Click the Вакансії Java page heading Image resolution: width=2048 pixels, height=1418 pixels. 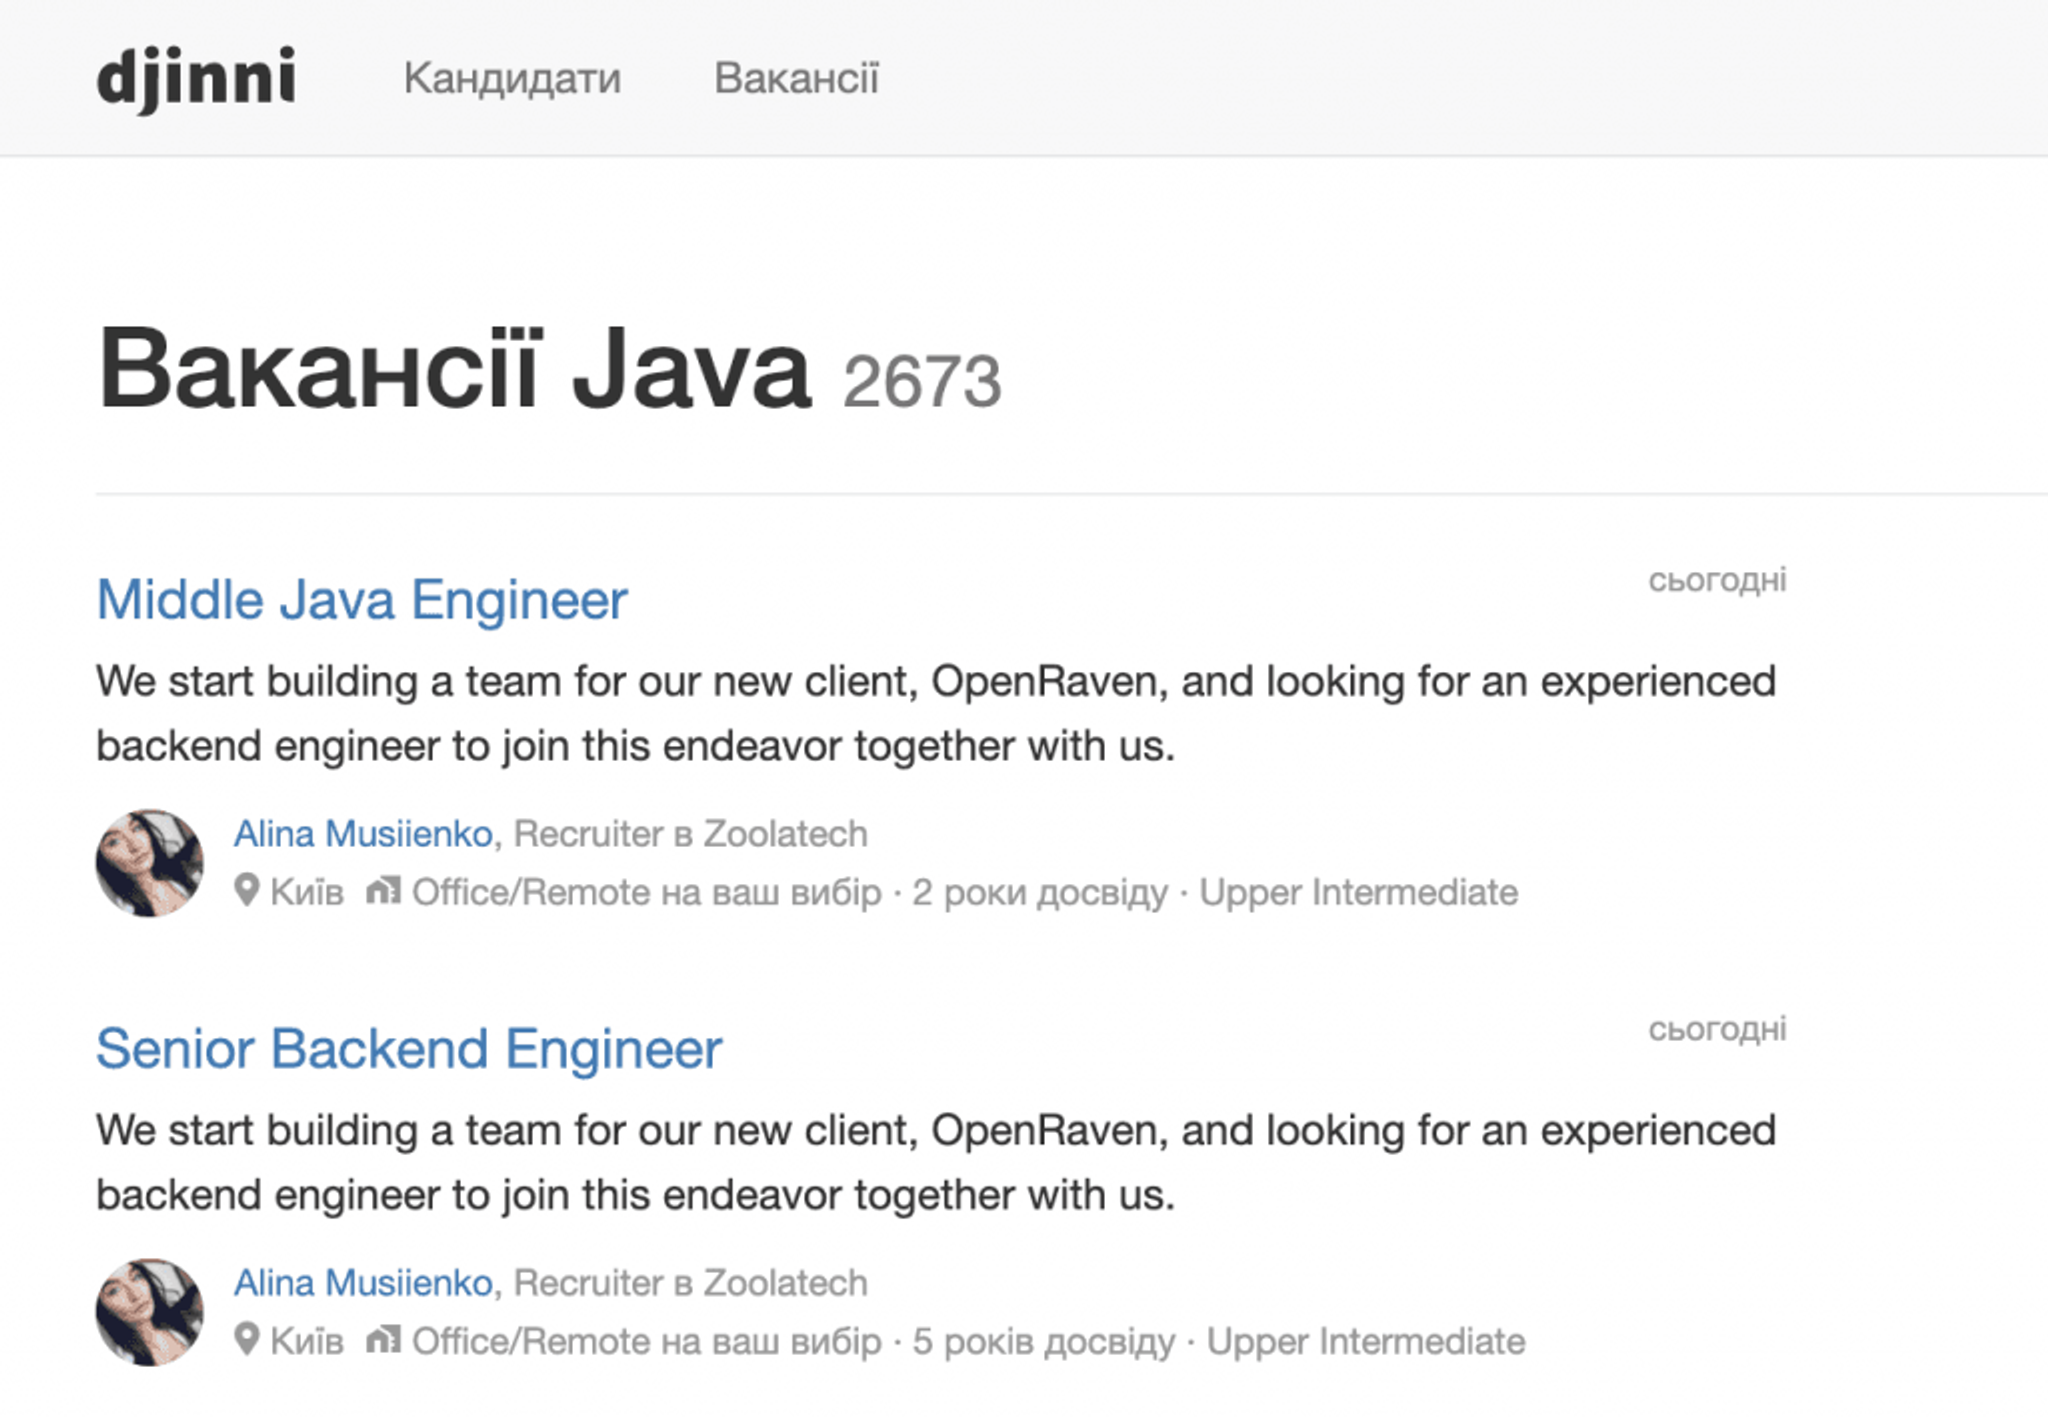453,370
